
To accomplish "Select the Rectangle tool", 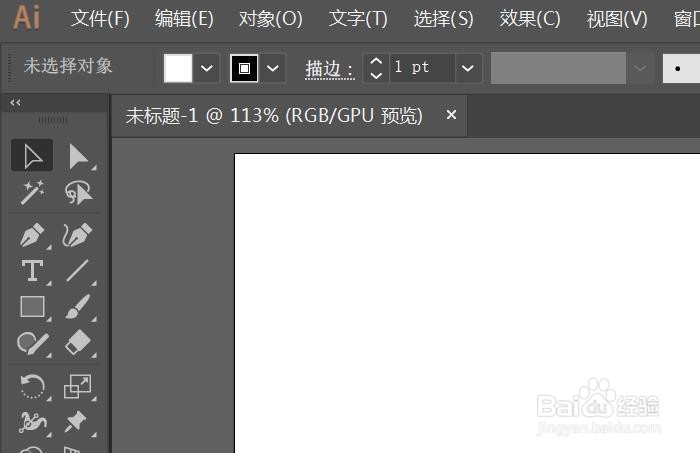I will pos(33,307).
